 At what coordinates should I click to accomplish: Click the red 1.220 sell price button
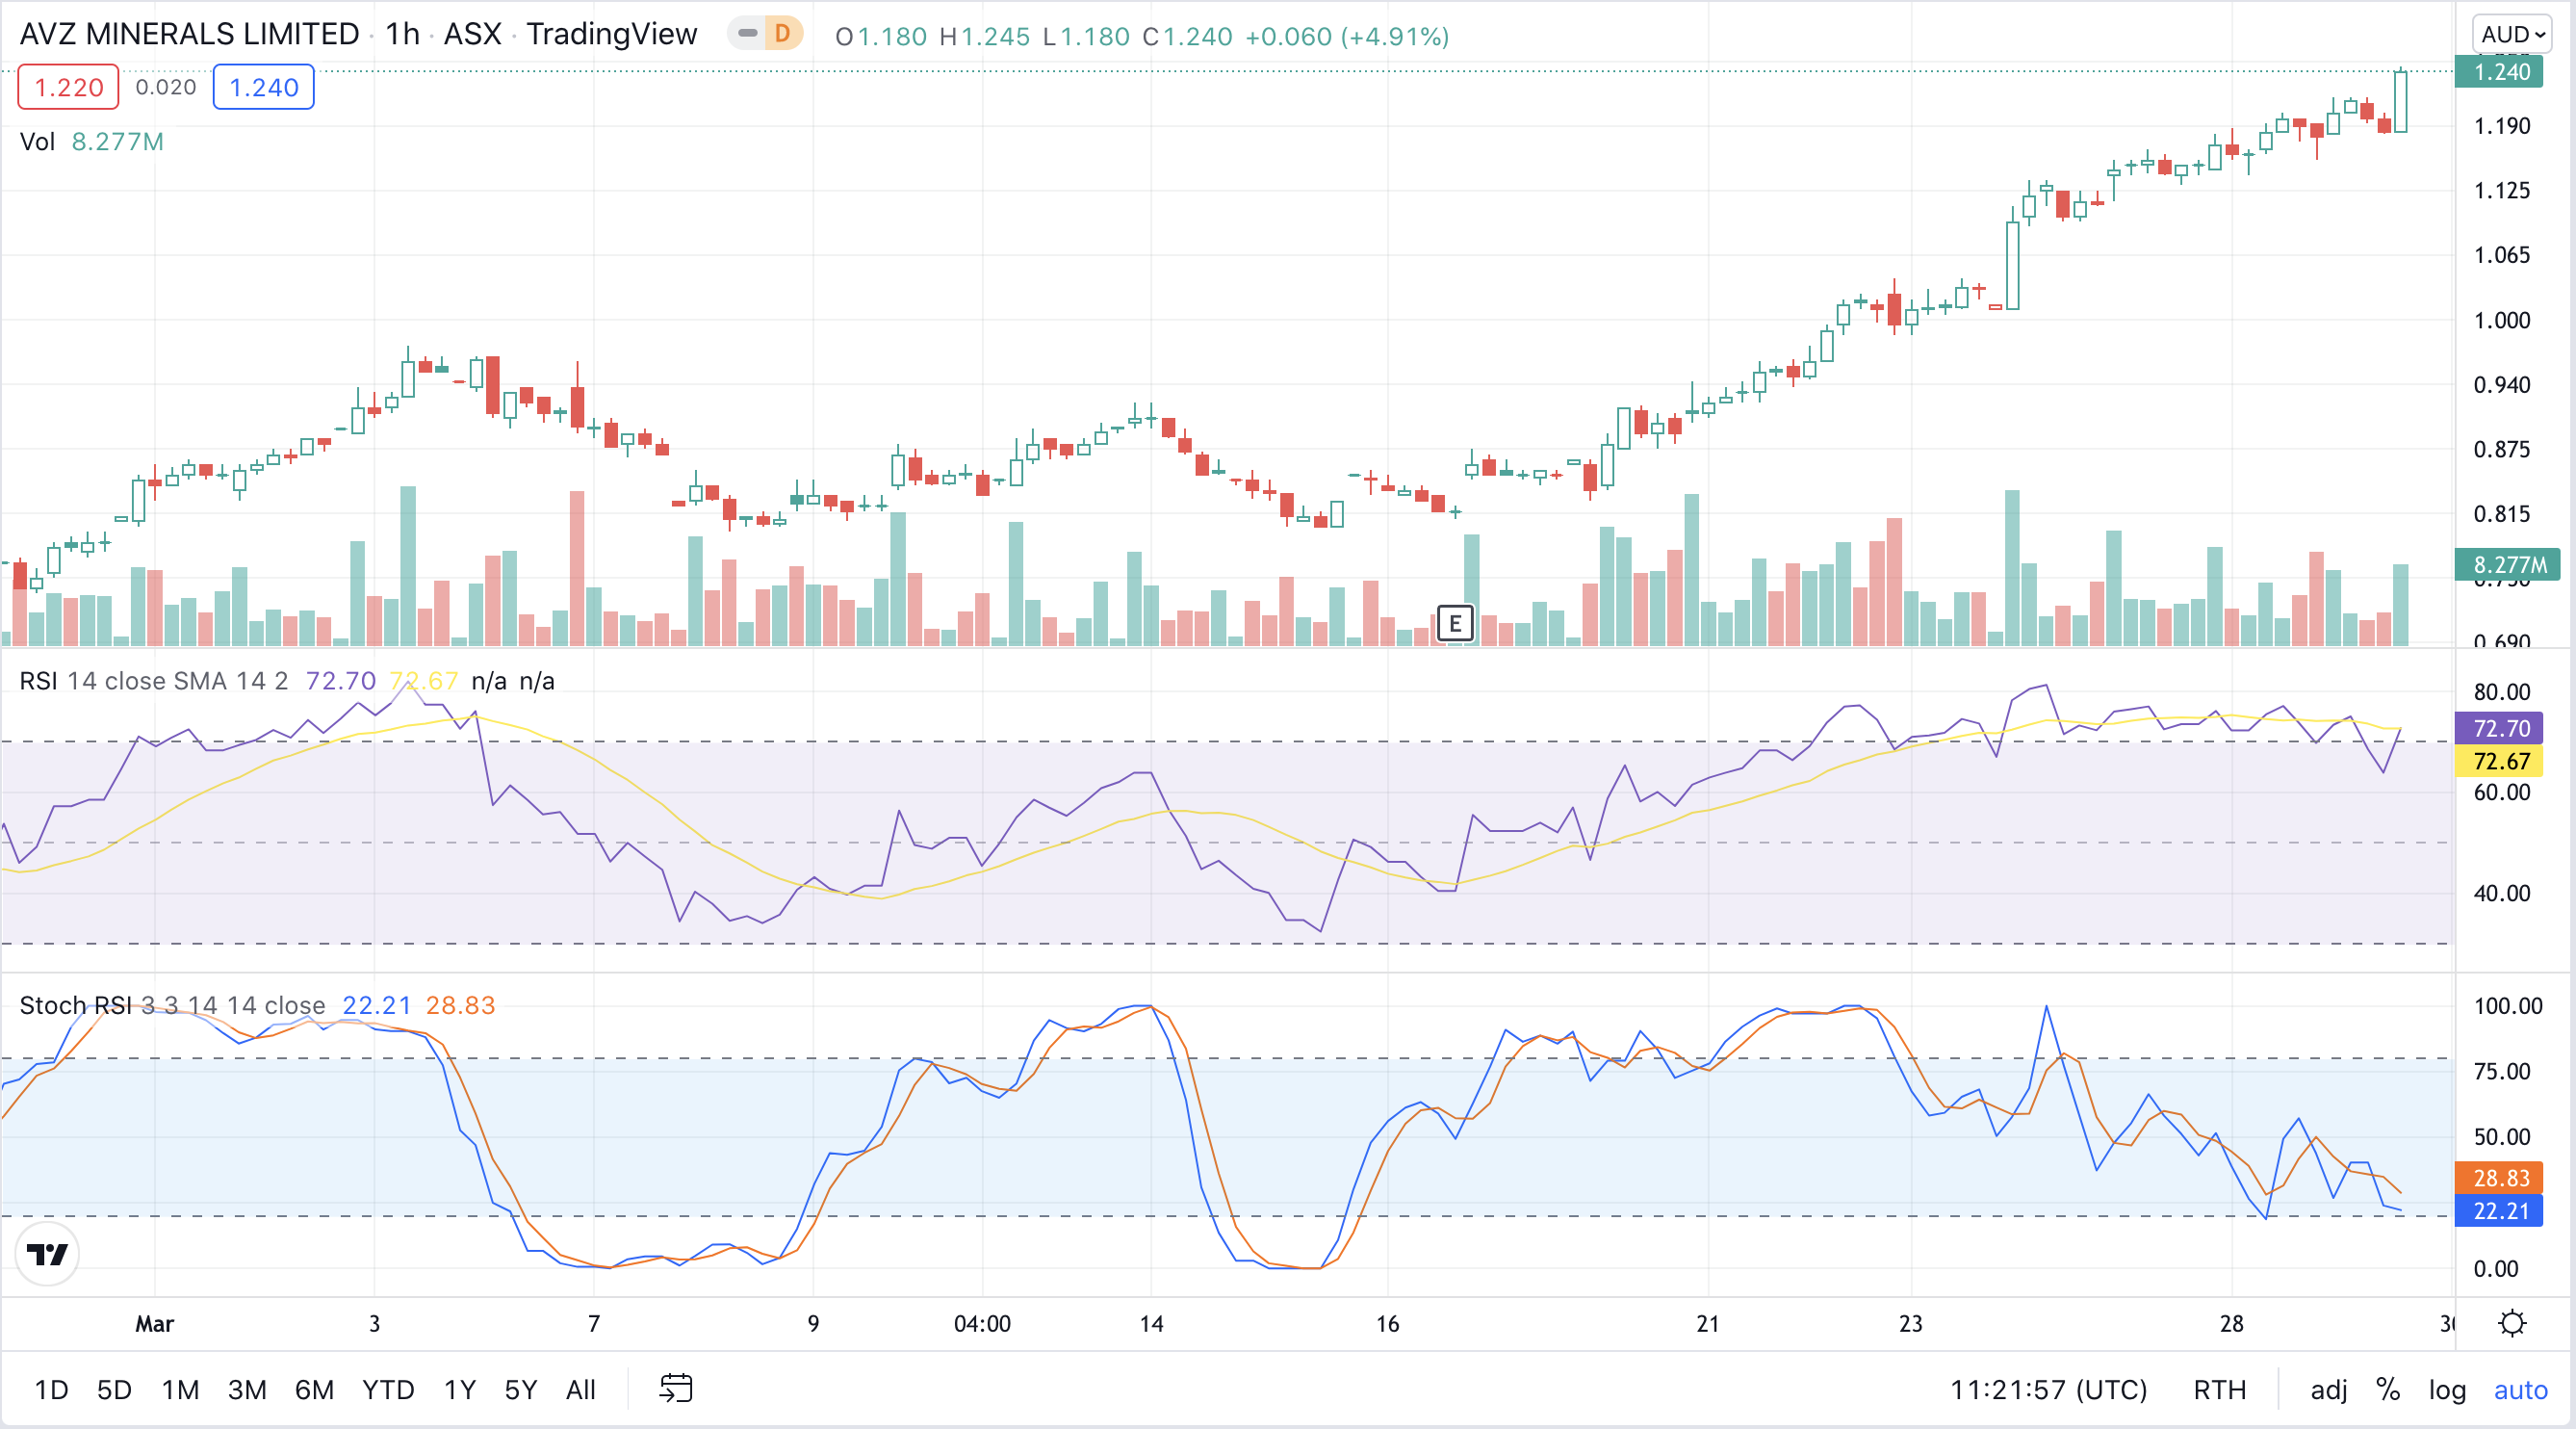coord(69,87)
